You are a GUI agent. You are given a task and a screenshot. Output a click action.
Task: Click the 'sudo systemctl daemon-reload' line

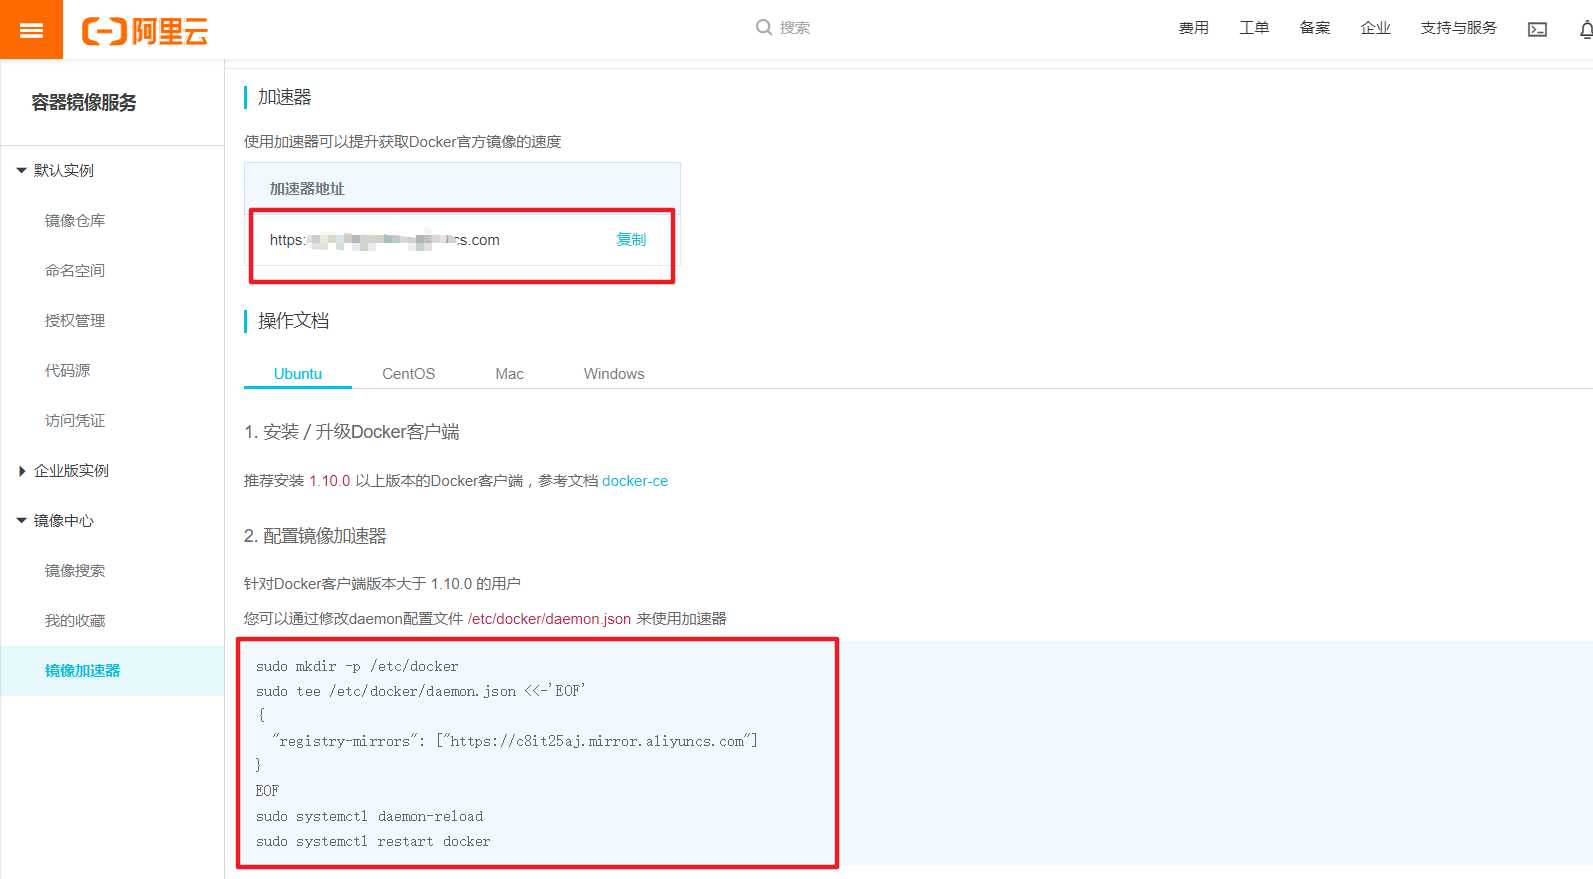369,816
